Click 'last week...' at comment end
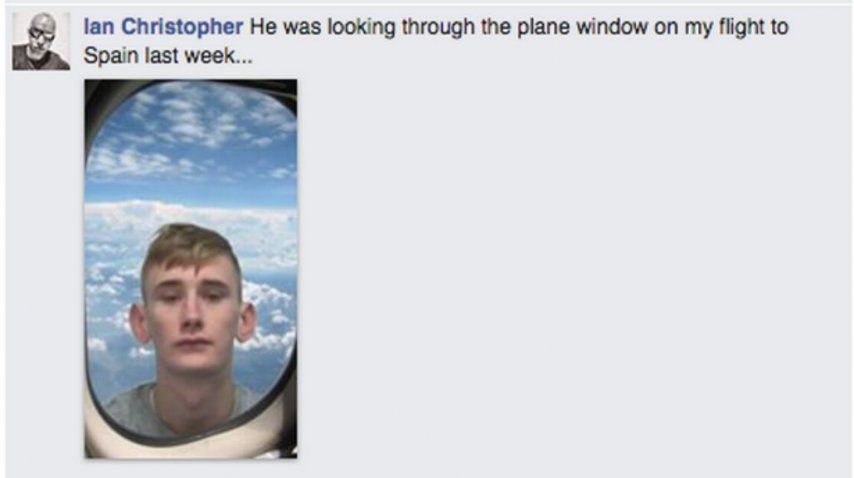854x478 pixels. coord(198,56)
